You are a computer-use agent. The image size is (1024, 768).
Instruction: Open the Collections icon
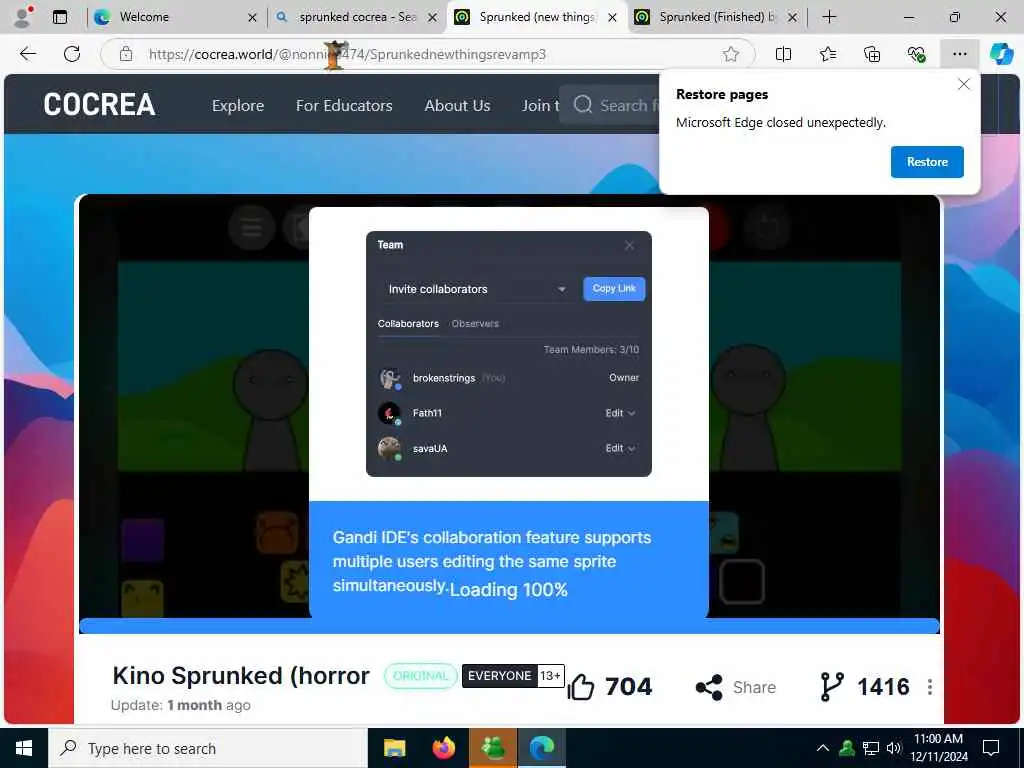[872, 54]
